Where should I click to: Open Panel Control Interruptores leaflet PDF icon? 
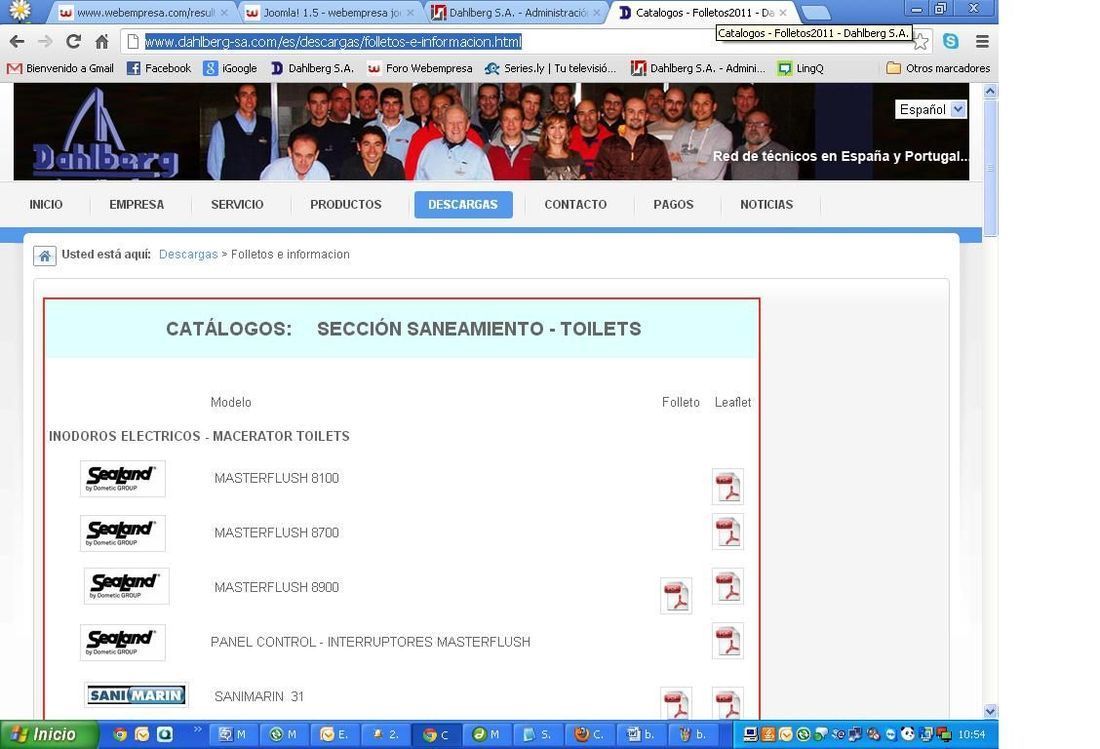(x=727, y=641)
